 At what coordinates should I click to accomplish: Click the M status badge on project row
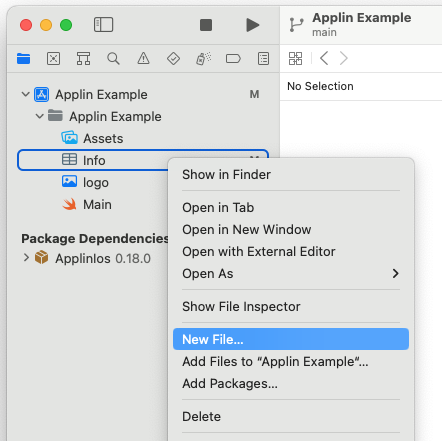[x=254, y=94]
